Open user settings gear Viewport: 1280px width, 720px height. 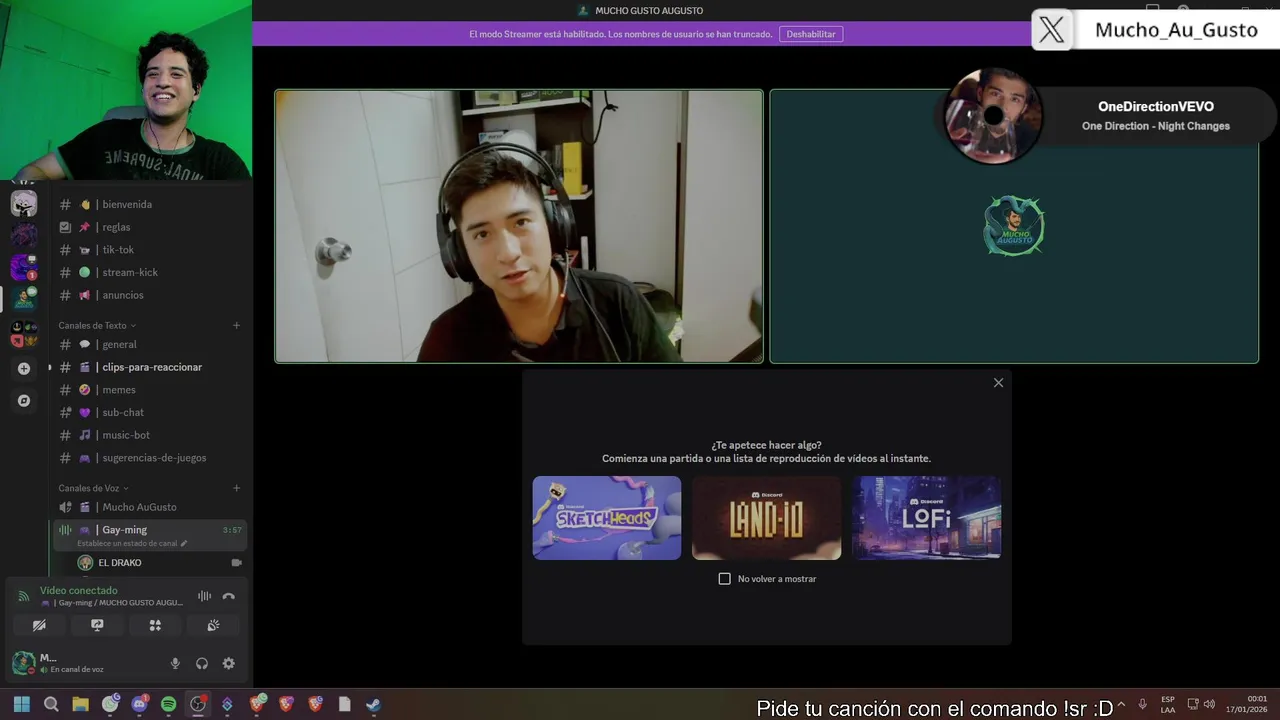click(229, 663)
